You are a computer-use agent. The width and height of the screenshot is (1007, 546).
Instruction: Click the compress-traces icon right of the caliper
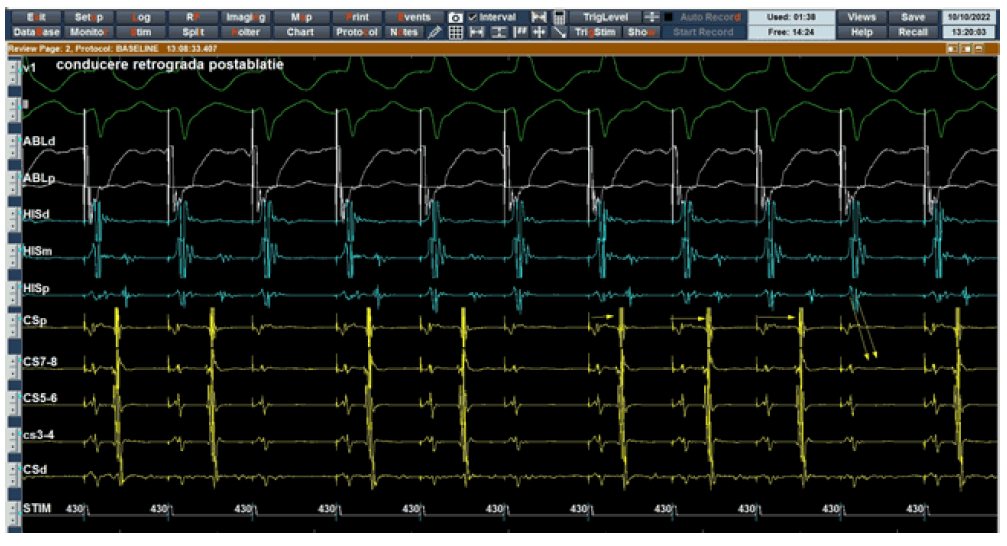point(498,32)
